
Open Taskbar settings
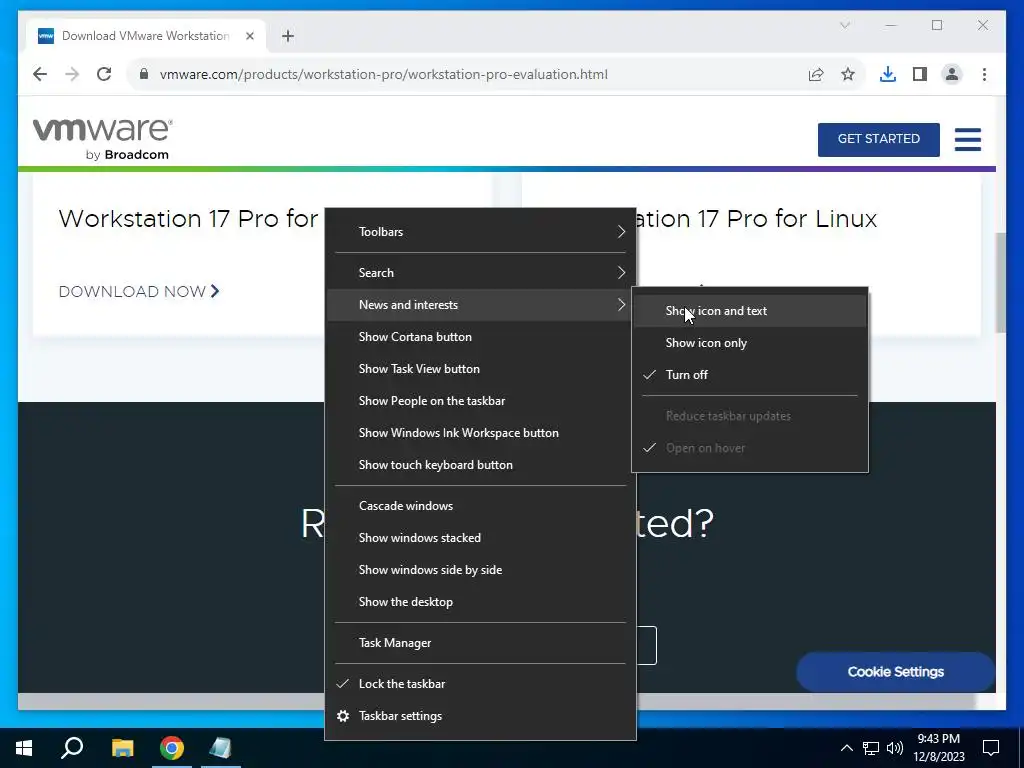(481, 716)
